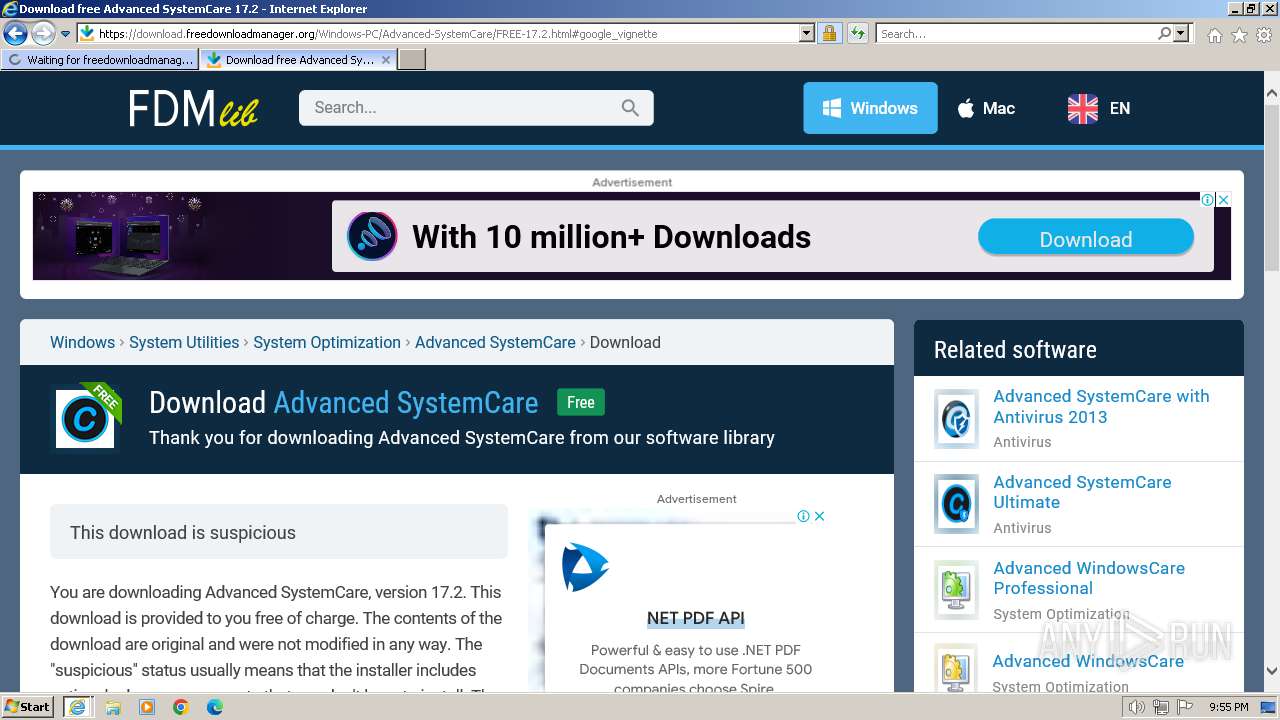Select the Windows platform button
Image resolution: width=1280 pixels, height=720 pixels.
click(870, 108)
